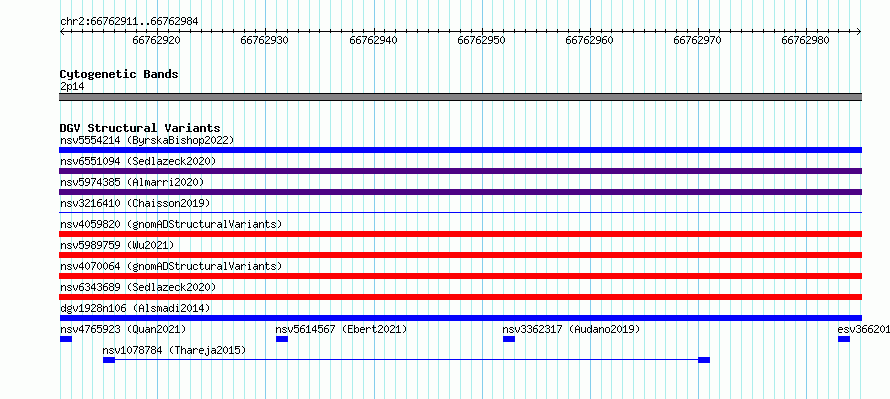This screenshot has width=890, height=399.
Task: Click the small blue block for nsv4765923
Action: tap(66, 339)
